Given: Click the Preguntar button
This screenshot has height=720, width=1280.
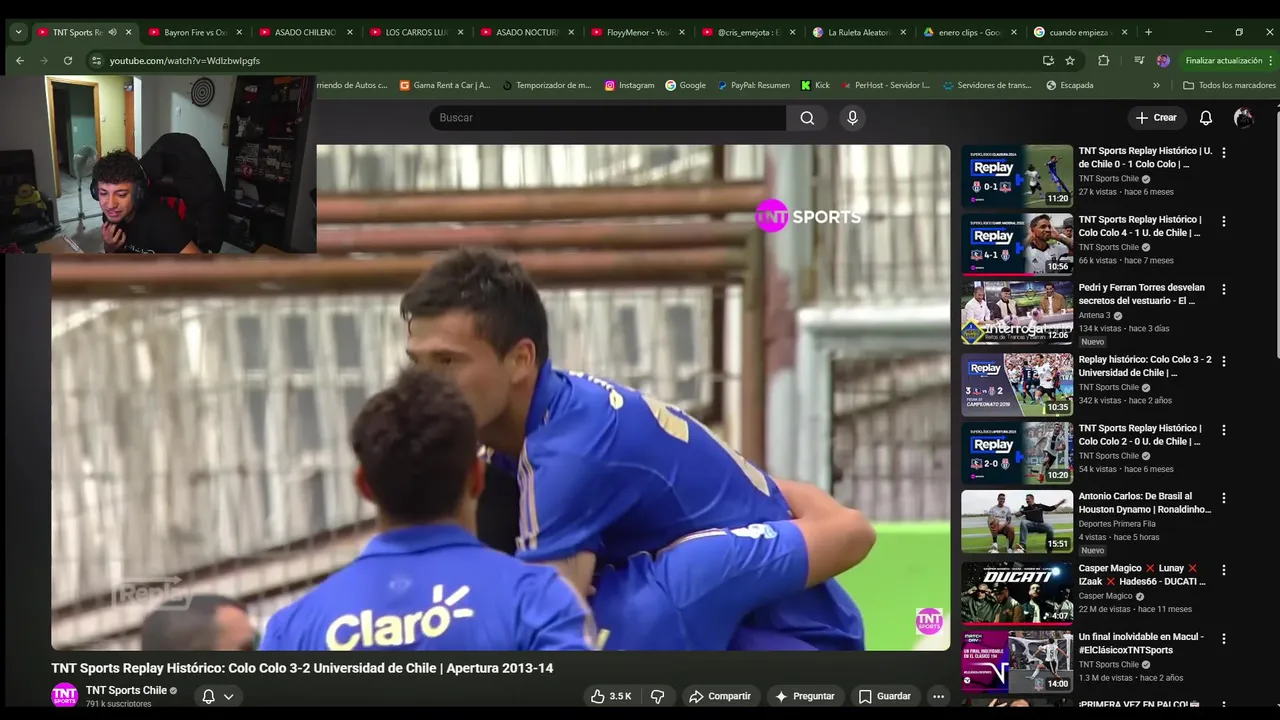Looking at the screenshot, I should (804, 696).
